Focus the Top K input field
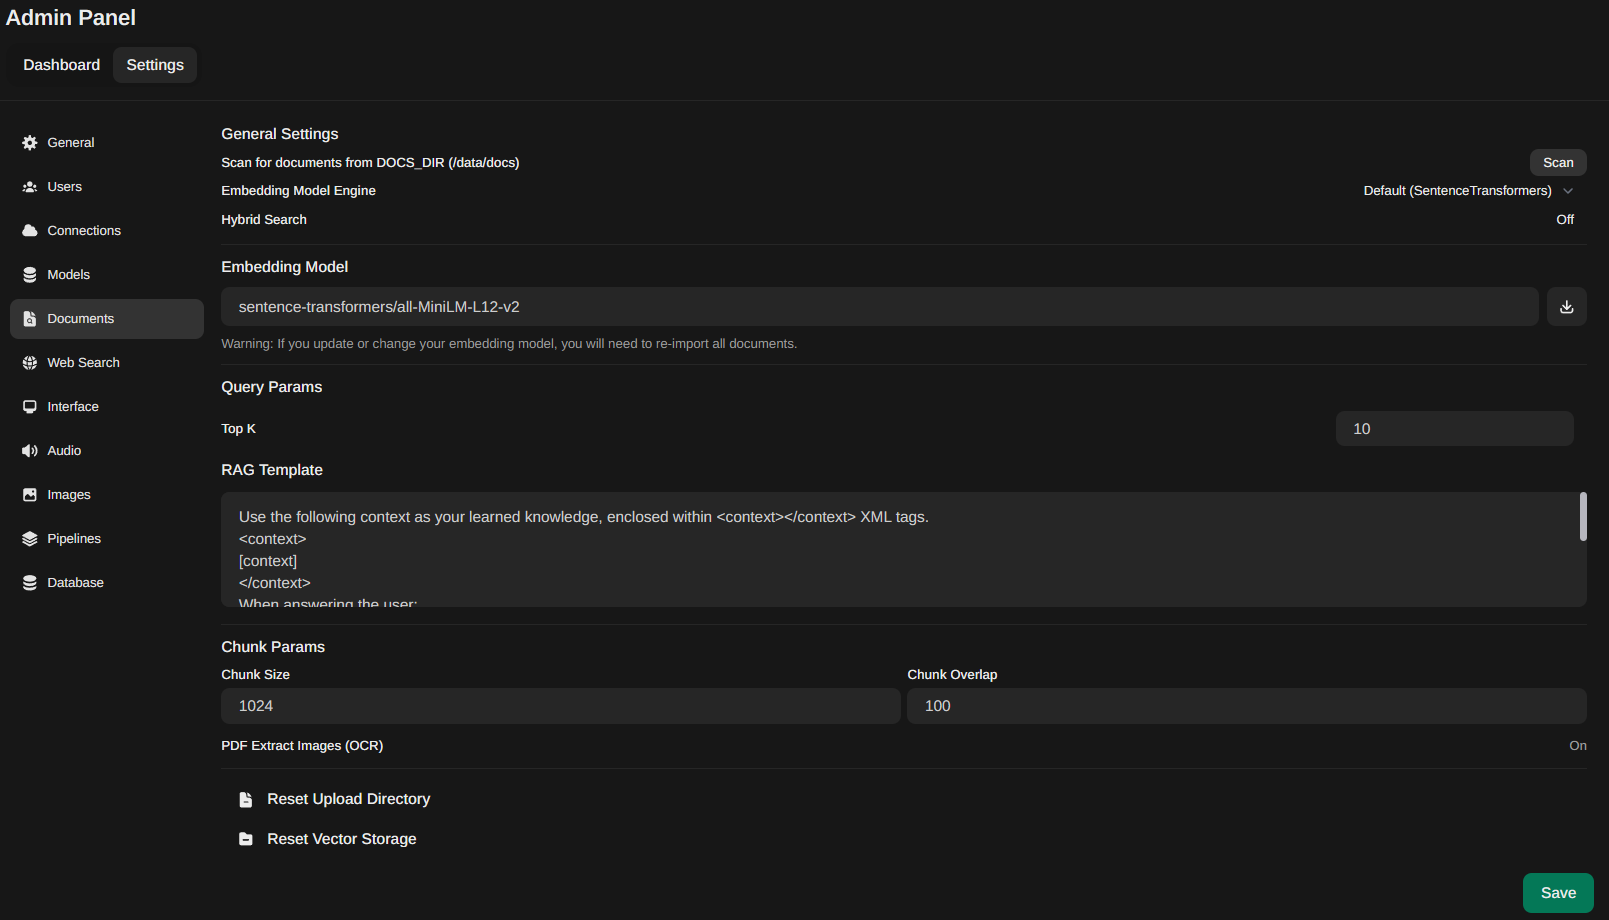Screen dimensions: 1609x920 [1454, 429]
